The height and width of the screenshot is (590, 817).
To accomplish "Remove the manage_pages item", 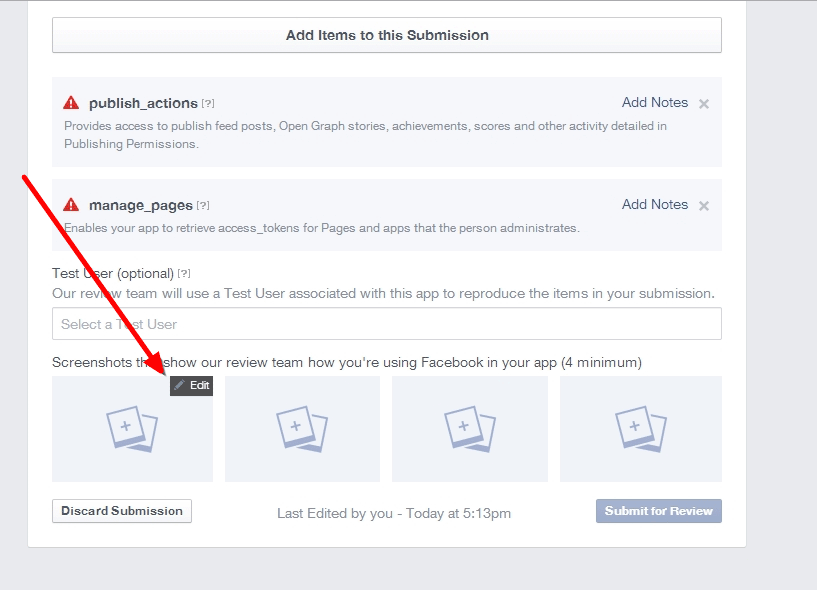I will 704,206.
